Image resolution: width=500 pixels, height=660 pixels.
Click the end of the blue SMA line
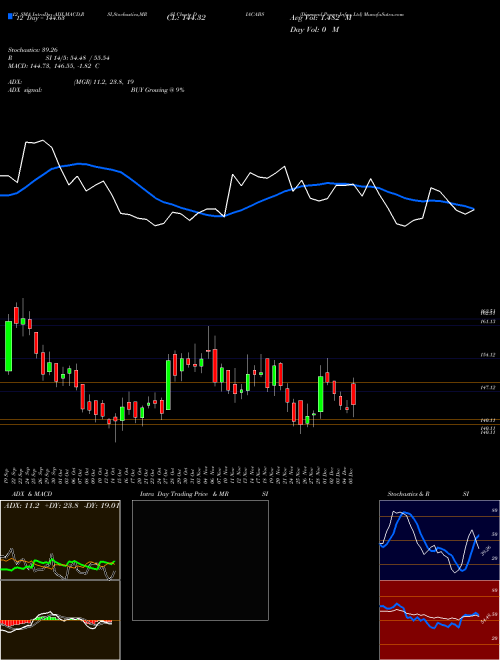click(x=474, y=209)
